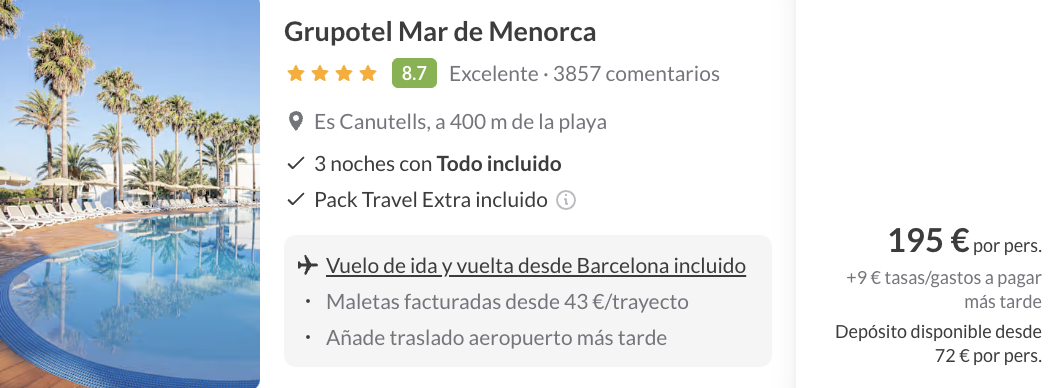Screen dimensions: 1062x388
Task: Click the +9 € tasas/gastos note
Action: [x=944, y=289]
